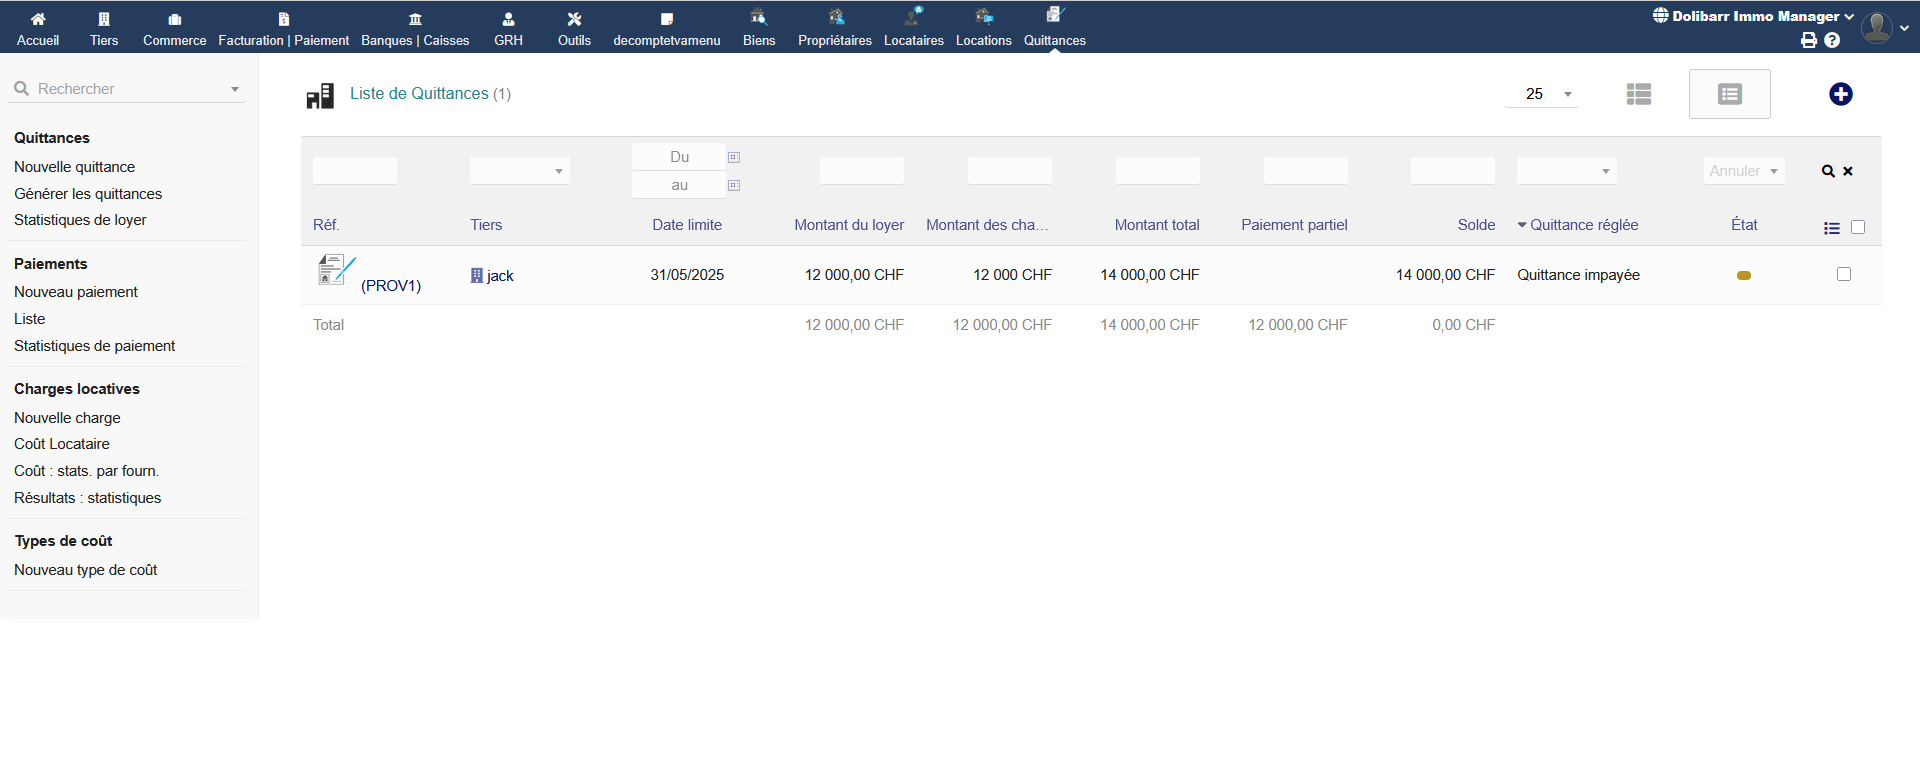Open Générer les quittances link
Screen dimensions: 1920x779
(x=88, y=194)
